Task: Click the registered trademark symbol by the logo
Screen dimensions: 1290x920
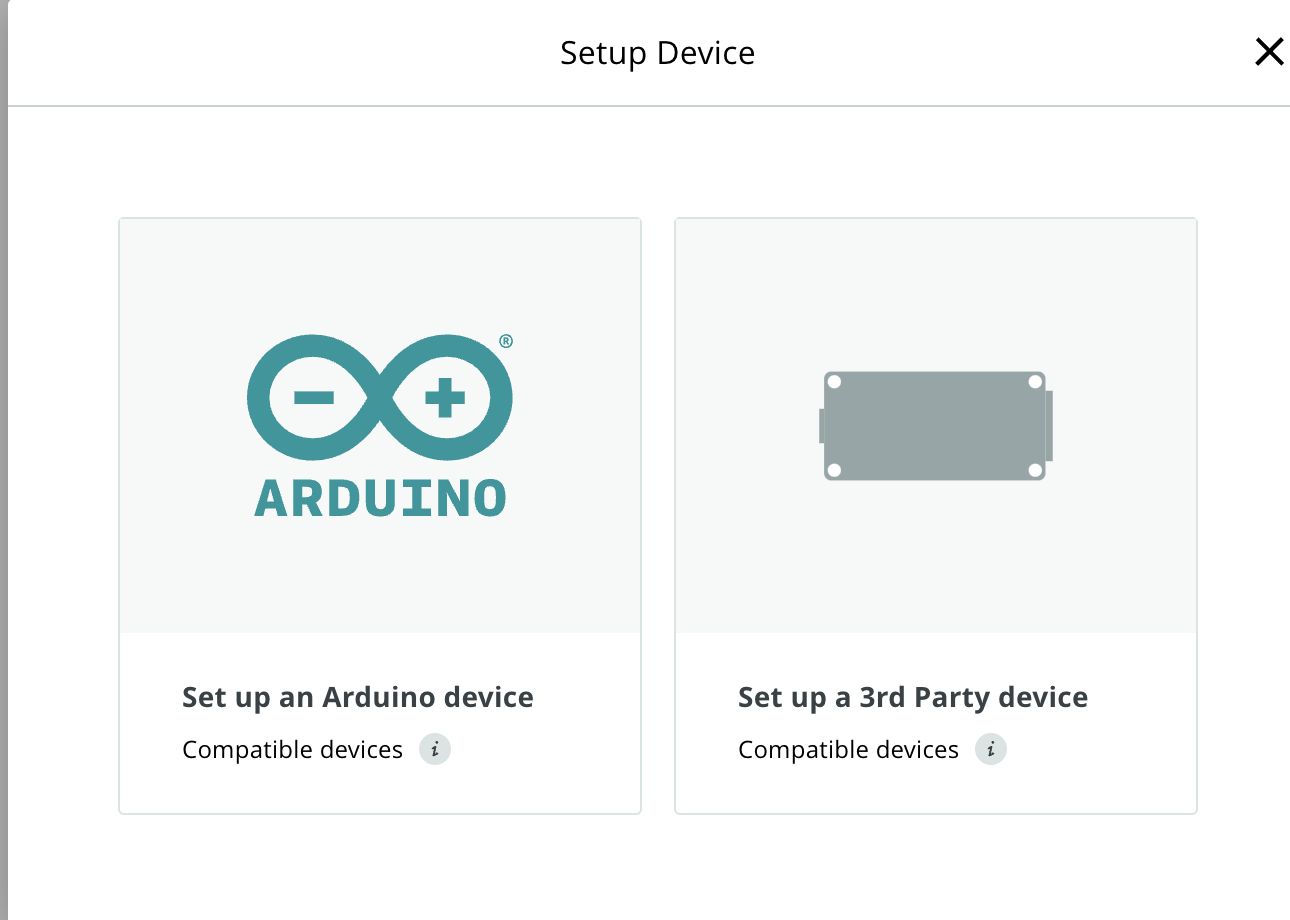Action: pyautogui.click(x=506, y=341)
